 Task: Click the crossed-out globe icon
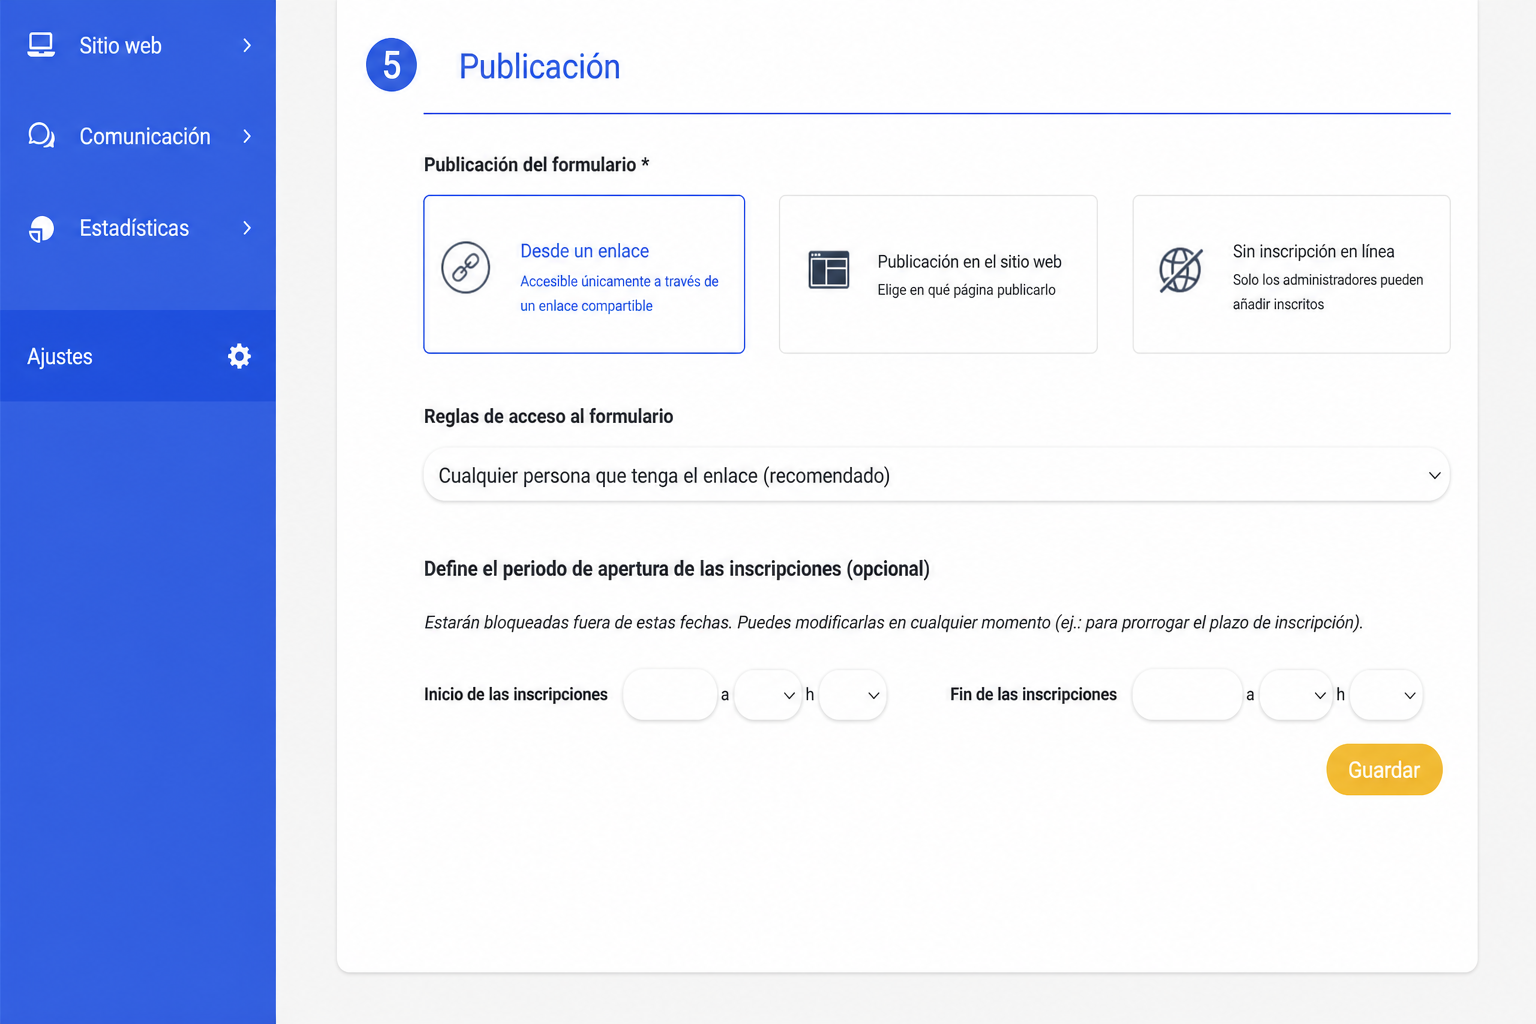[1180, 270]
